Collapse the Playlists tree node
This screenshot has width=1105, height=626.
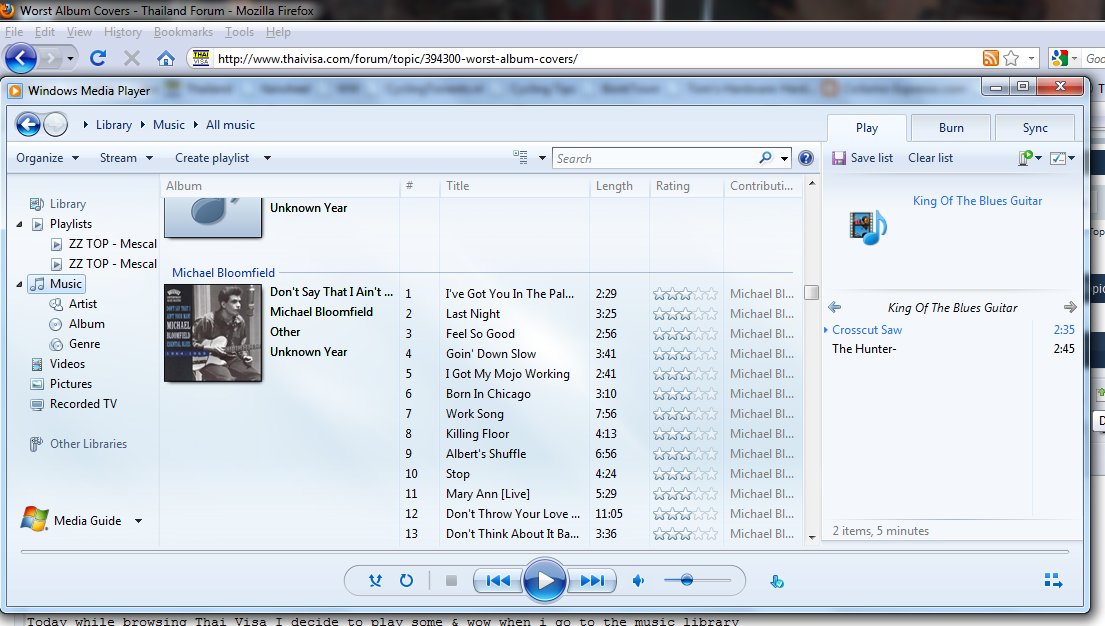tap(20, 224)
